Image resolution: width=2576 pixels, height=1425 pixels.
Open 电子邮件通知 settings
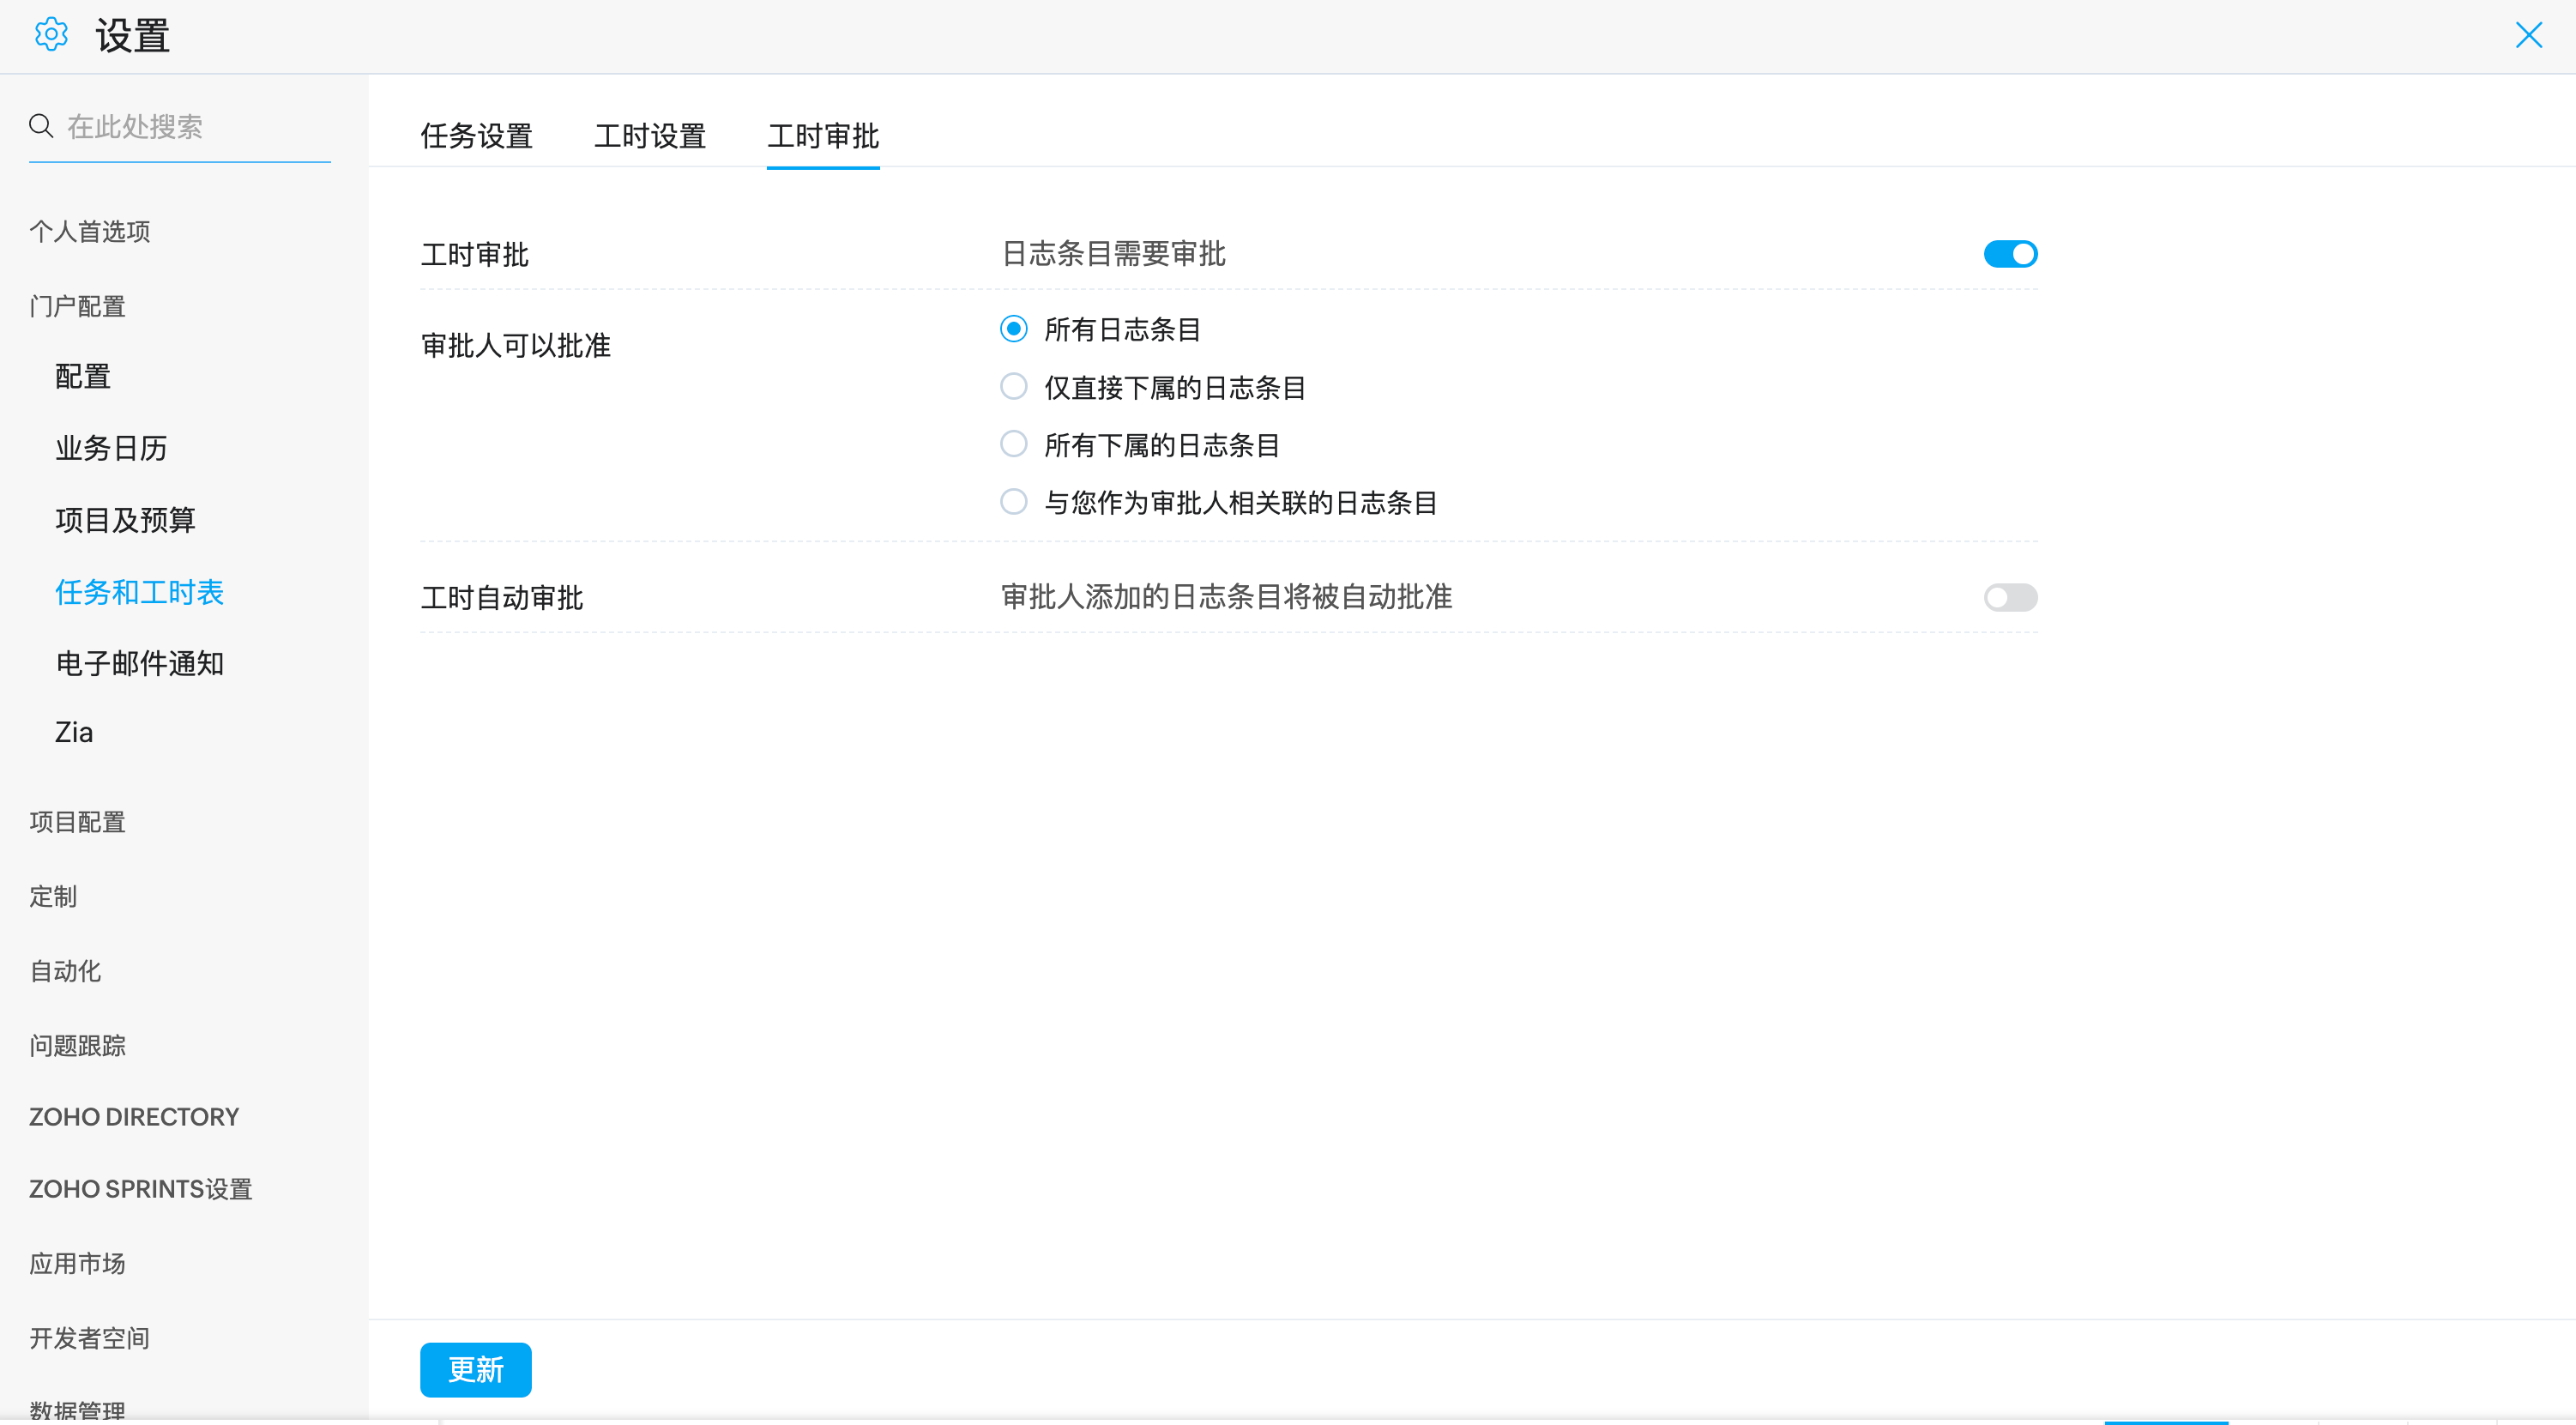(x=139, y=663)
